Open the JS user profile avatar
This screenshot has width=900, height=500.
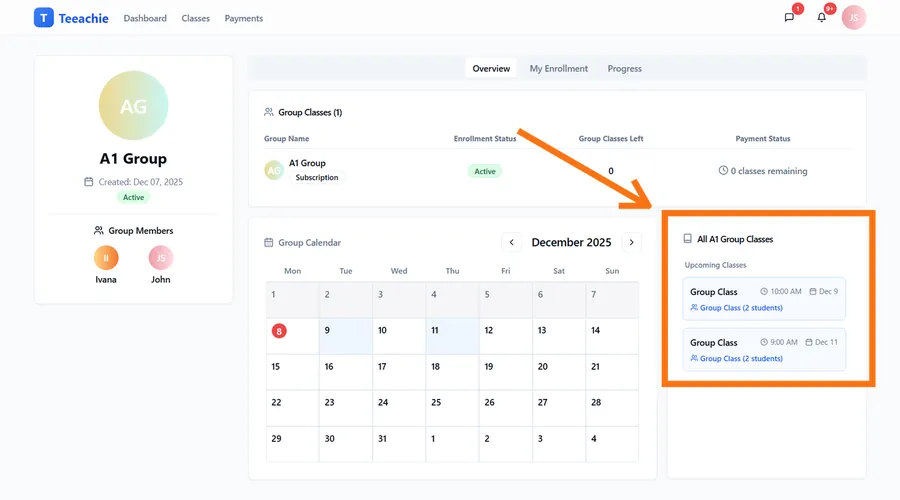(x=853, y=18)
